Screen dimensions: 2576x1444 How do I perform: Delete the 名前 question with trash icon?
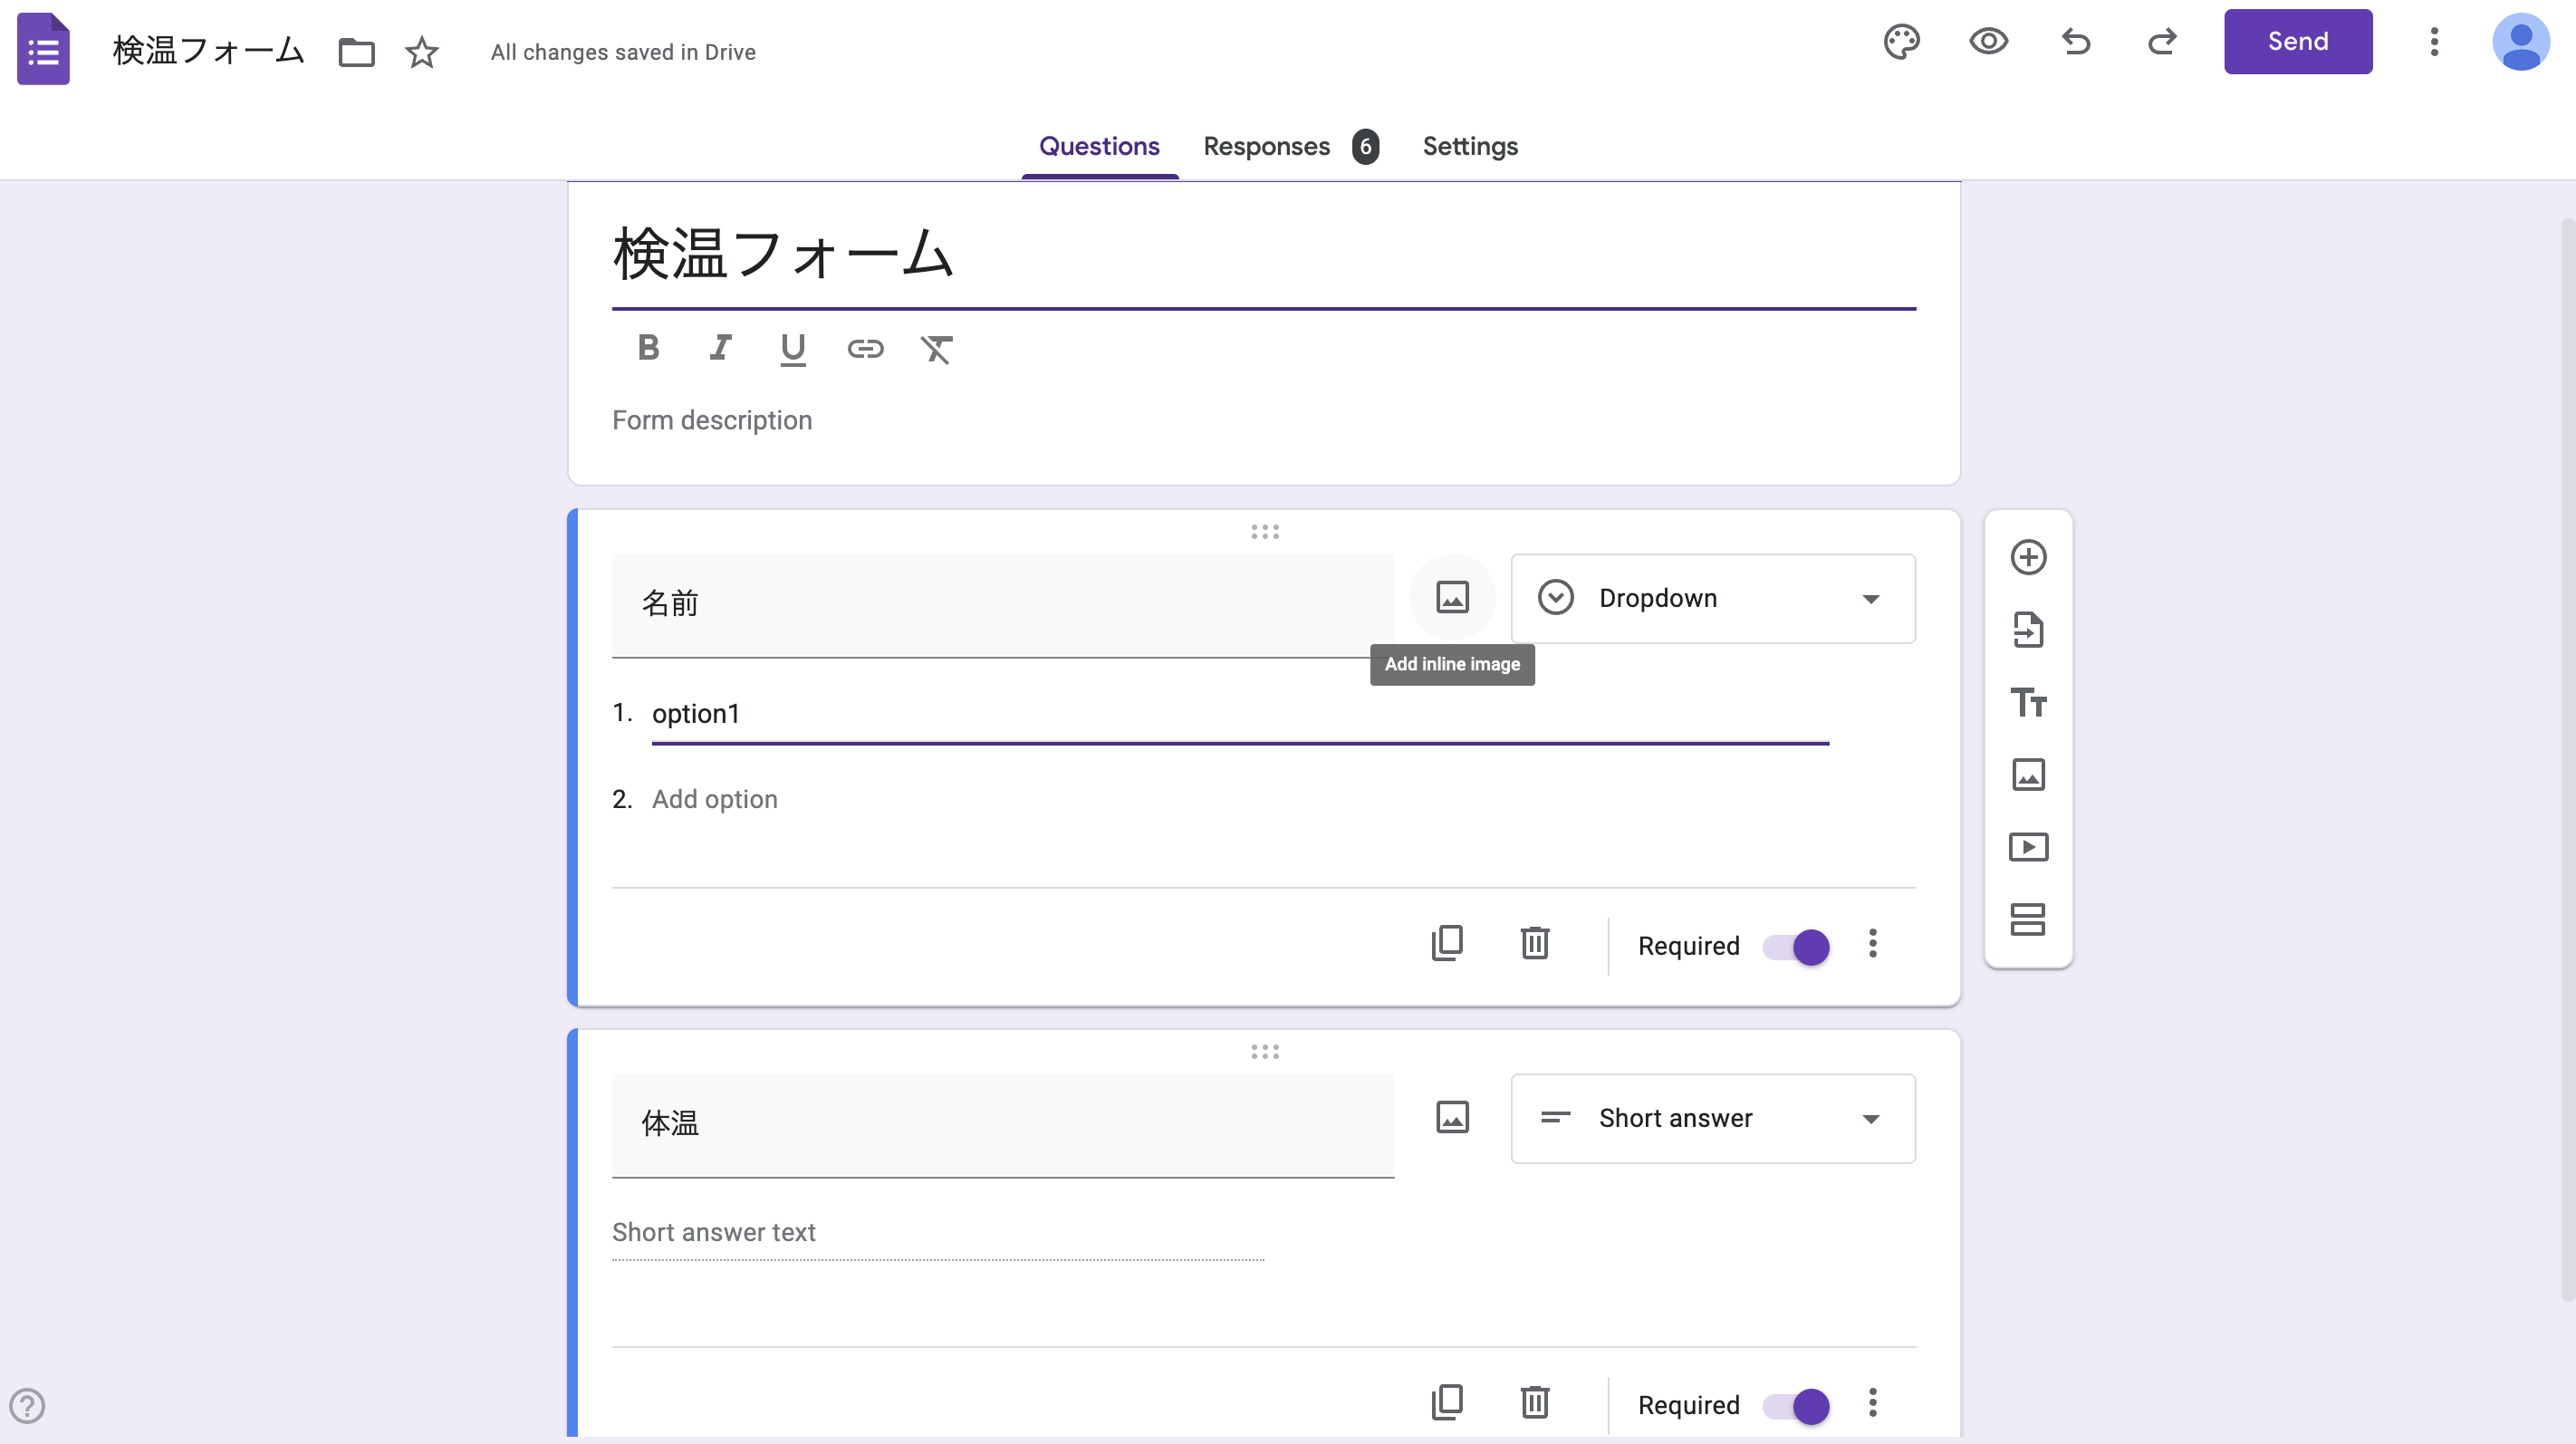point(1535,943)
